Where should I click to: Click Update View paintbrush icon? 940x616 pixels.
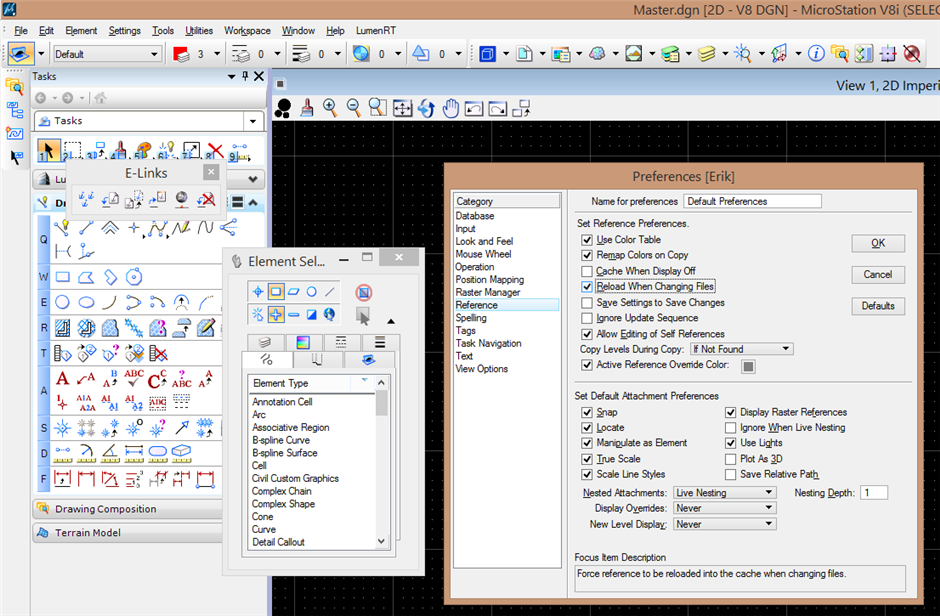(x=306, y=108)
